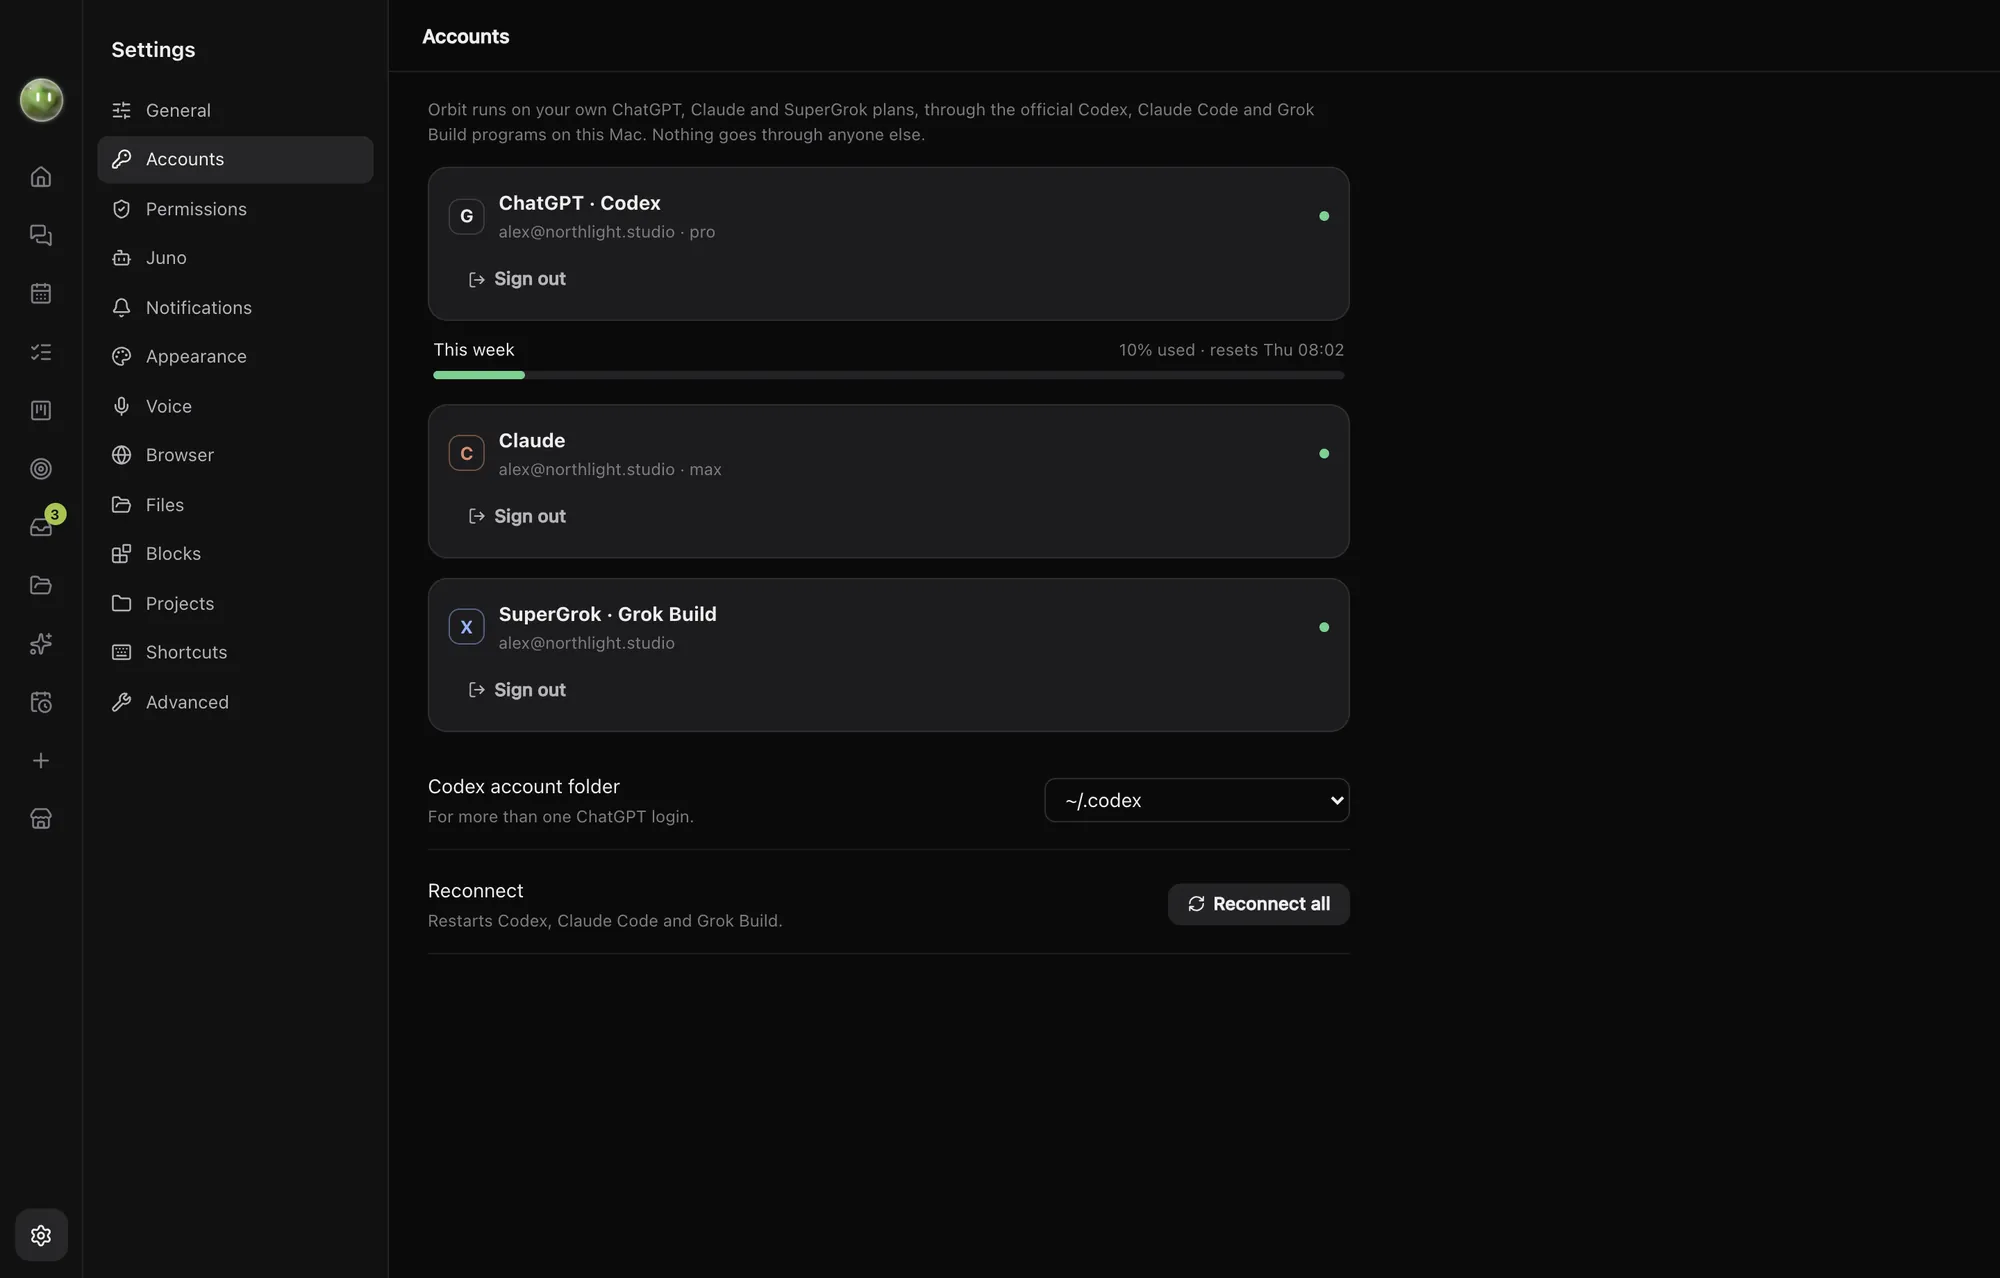Open the store icon in rail
Viewport: 2000px width, 1278px height.
[41, 819]
